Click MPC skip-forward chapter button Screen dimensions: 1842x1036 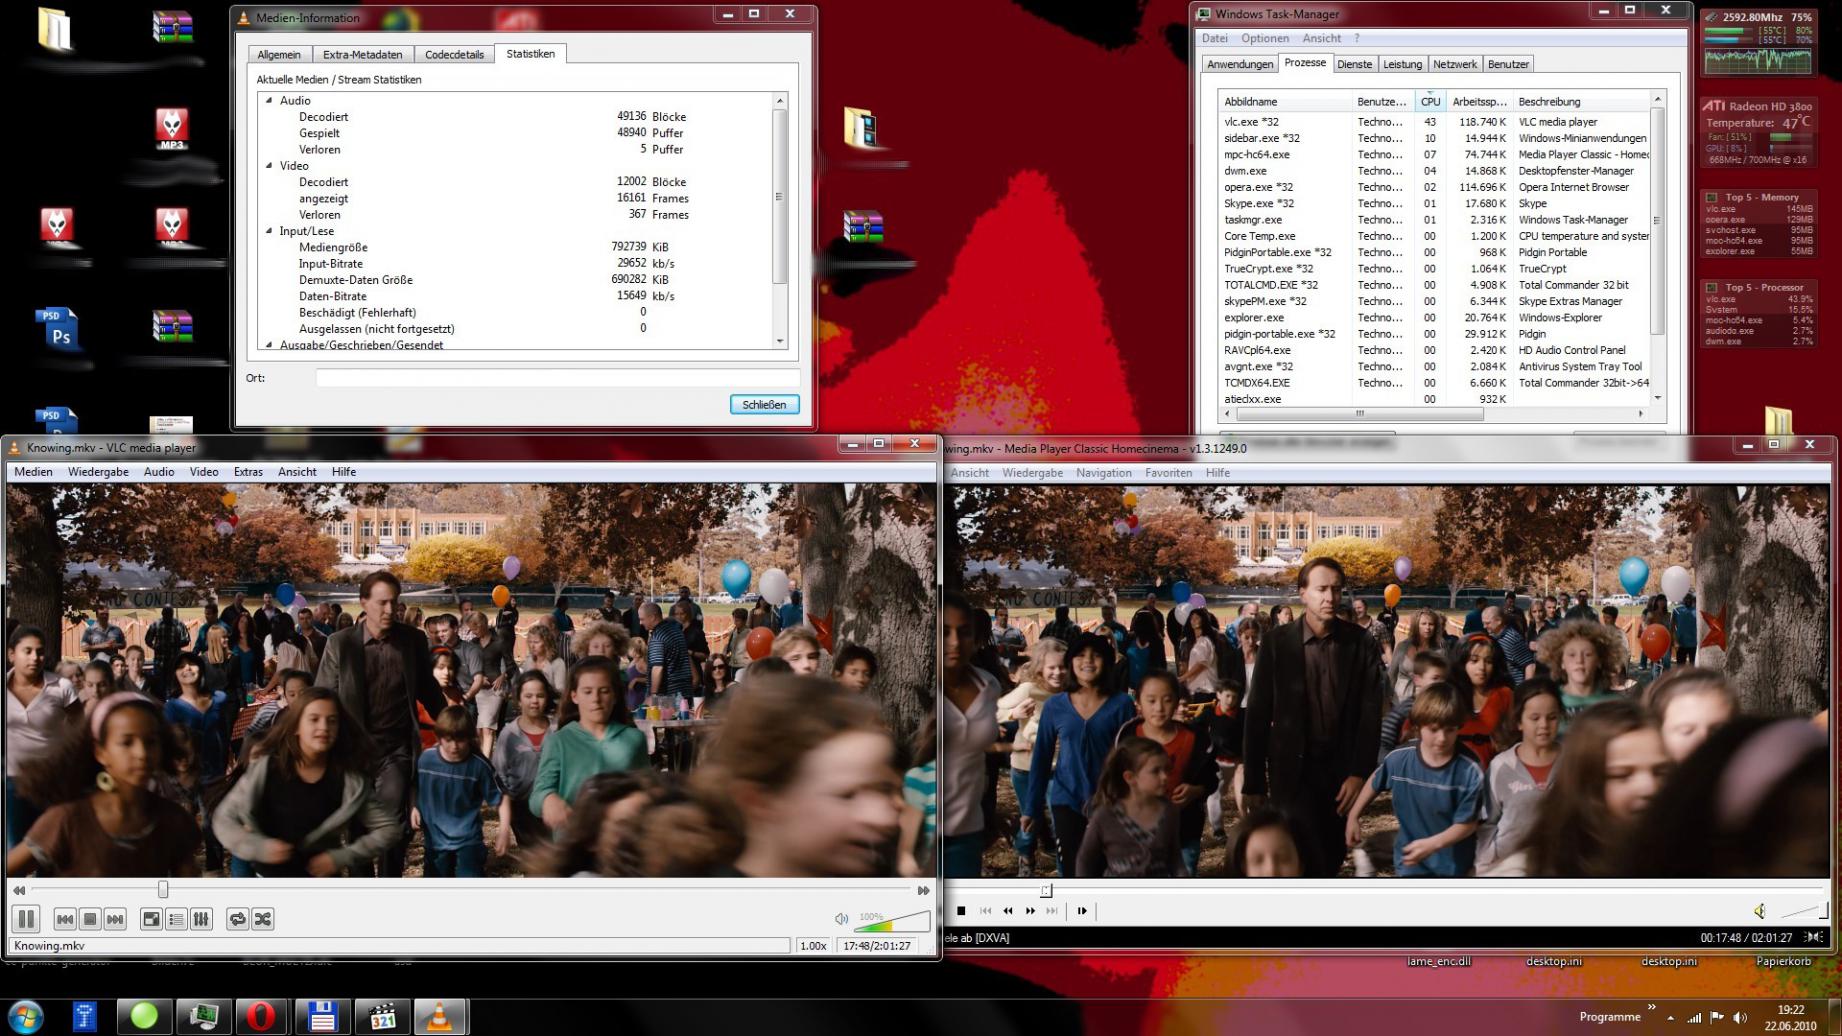pos(1052,911)
